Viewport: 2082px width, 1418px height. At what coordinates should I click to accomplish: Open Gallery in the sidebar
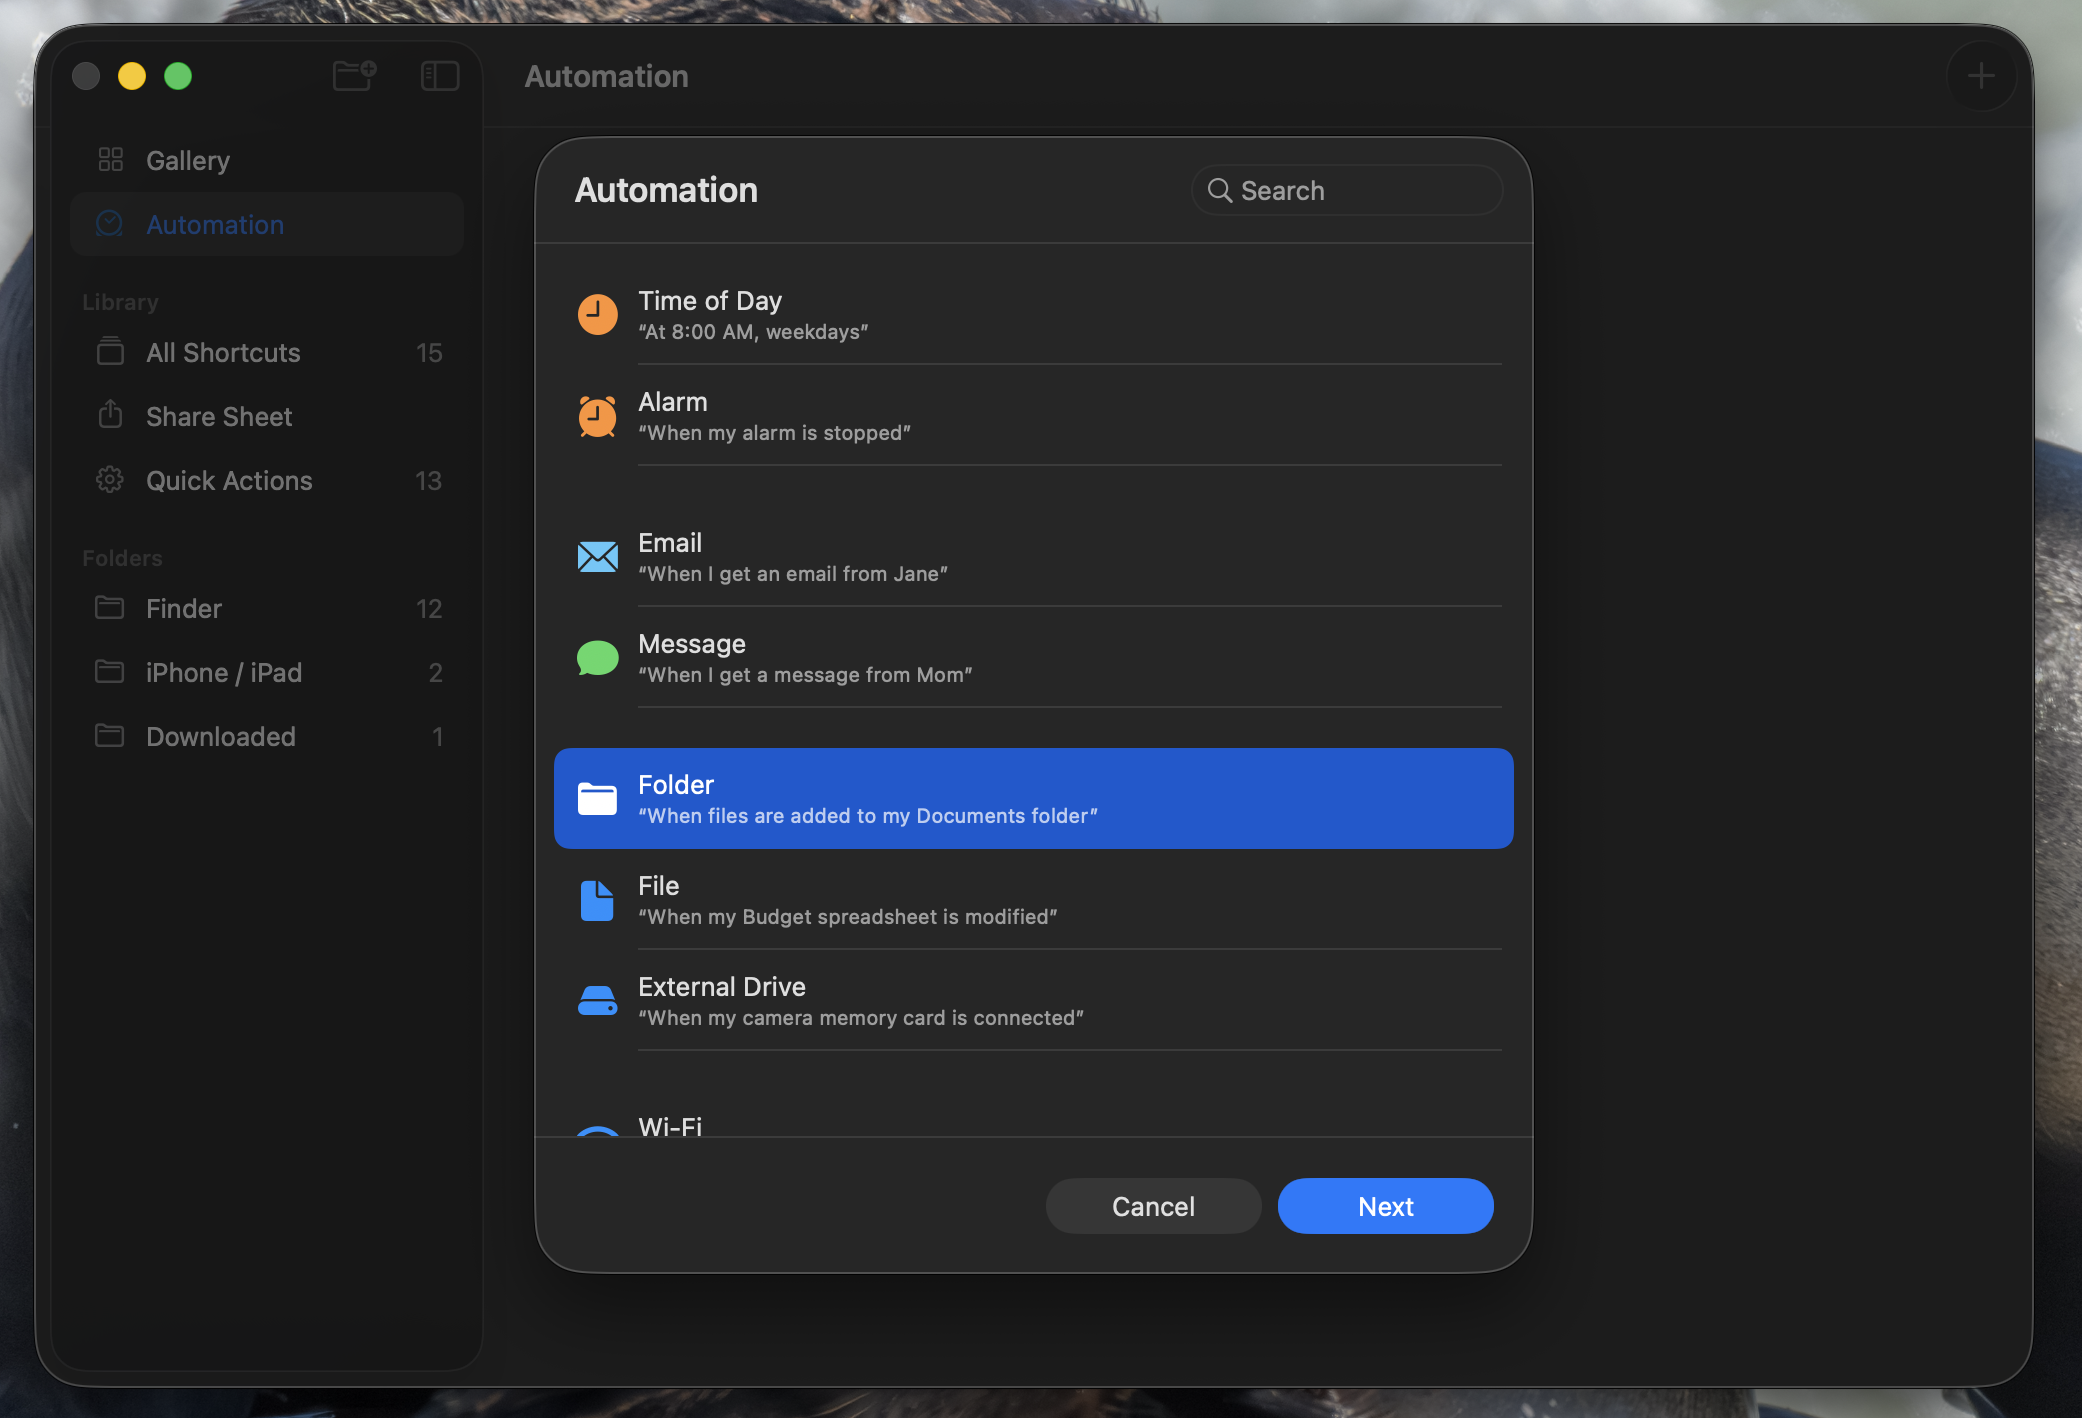click(x=188, y=160)
